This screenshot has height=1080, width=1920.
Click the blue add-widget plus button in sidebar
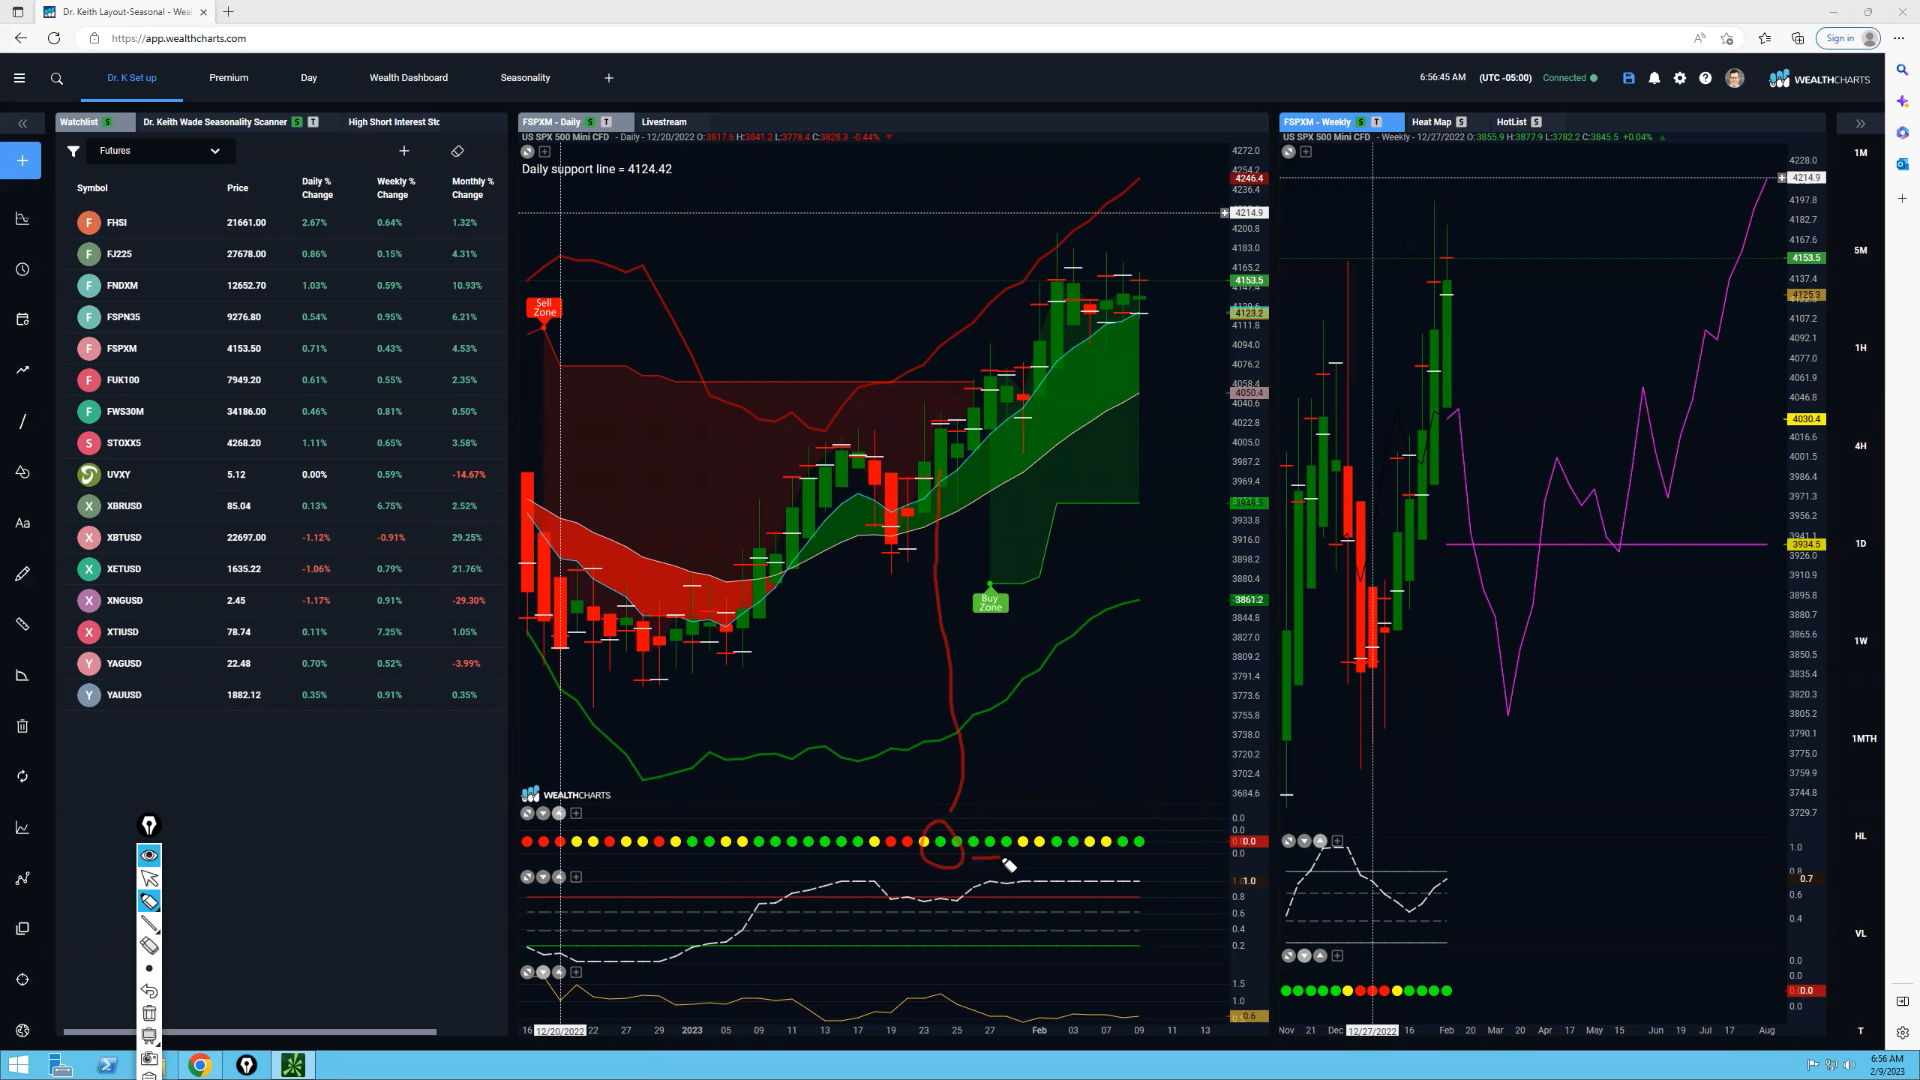[x=22, y=160]
